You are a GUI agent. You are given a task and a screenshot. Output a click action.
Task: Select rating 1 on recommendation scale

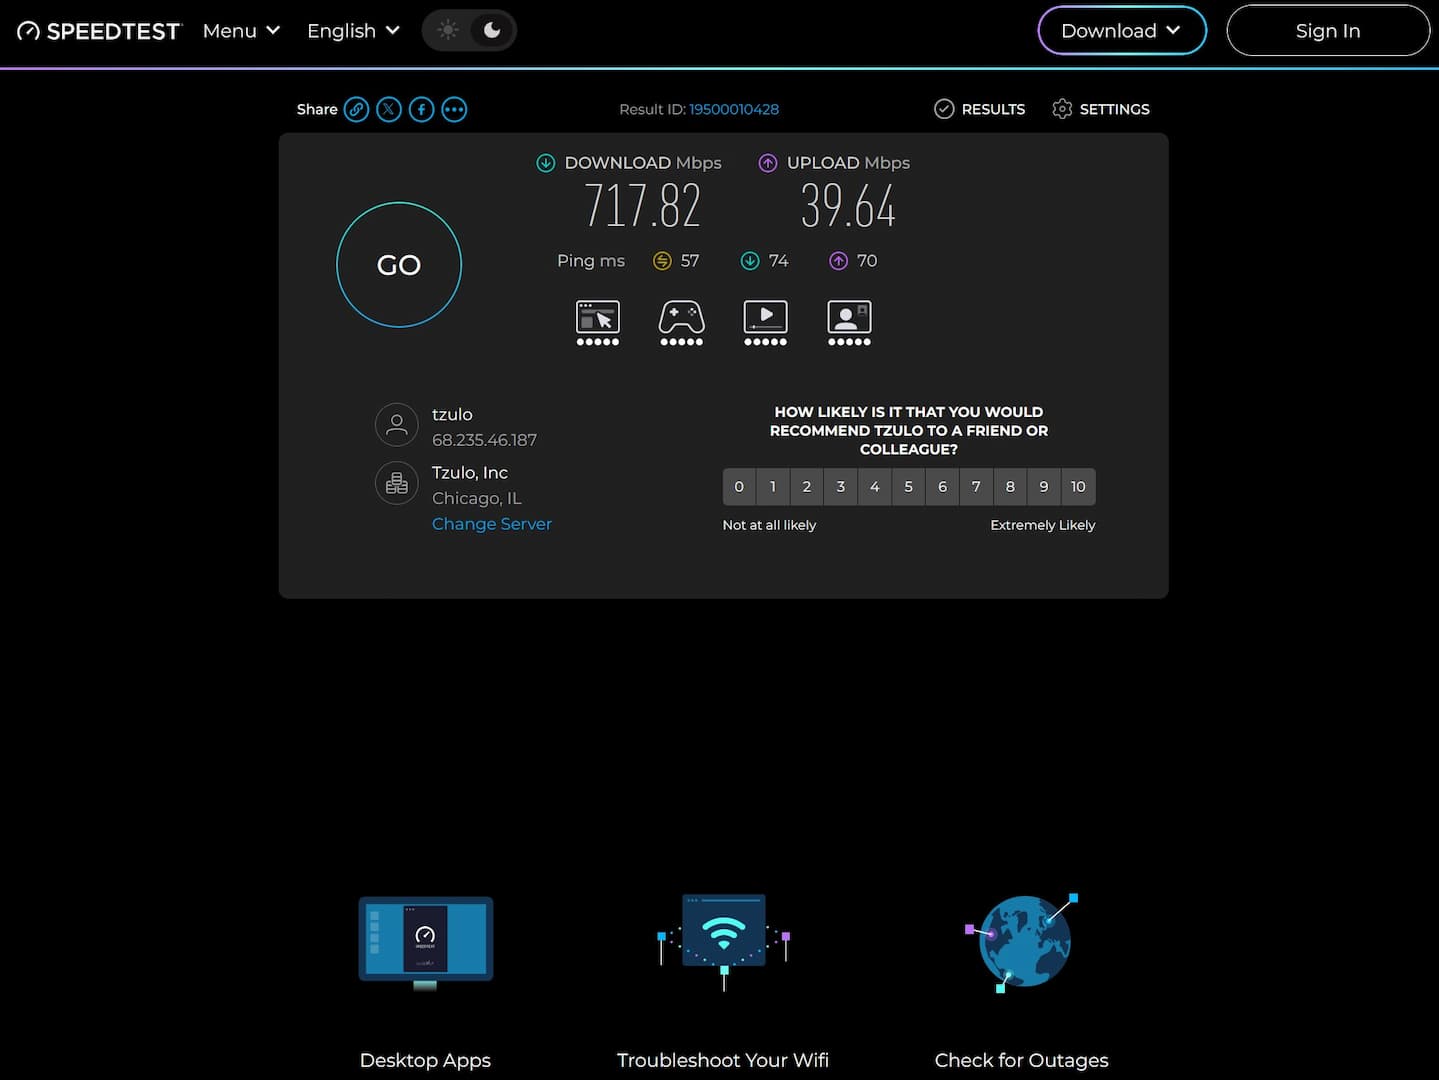(x=773, y=487)
